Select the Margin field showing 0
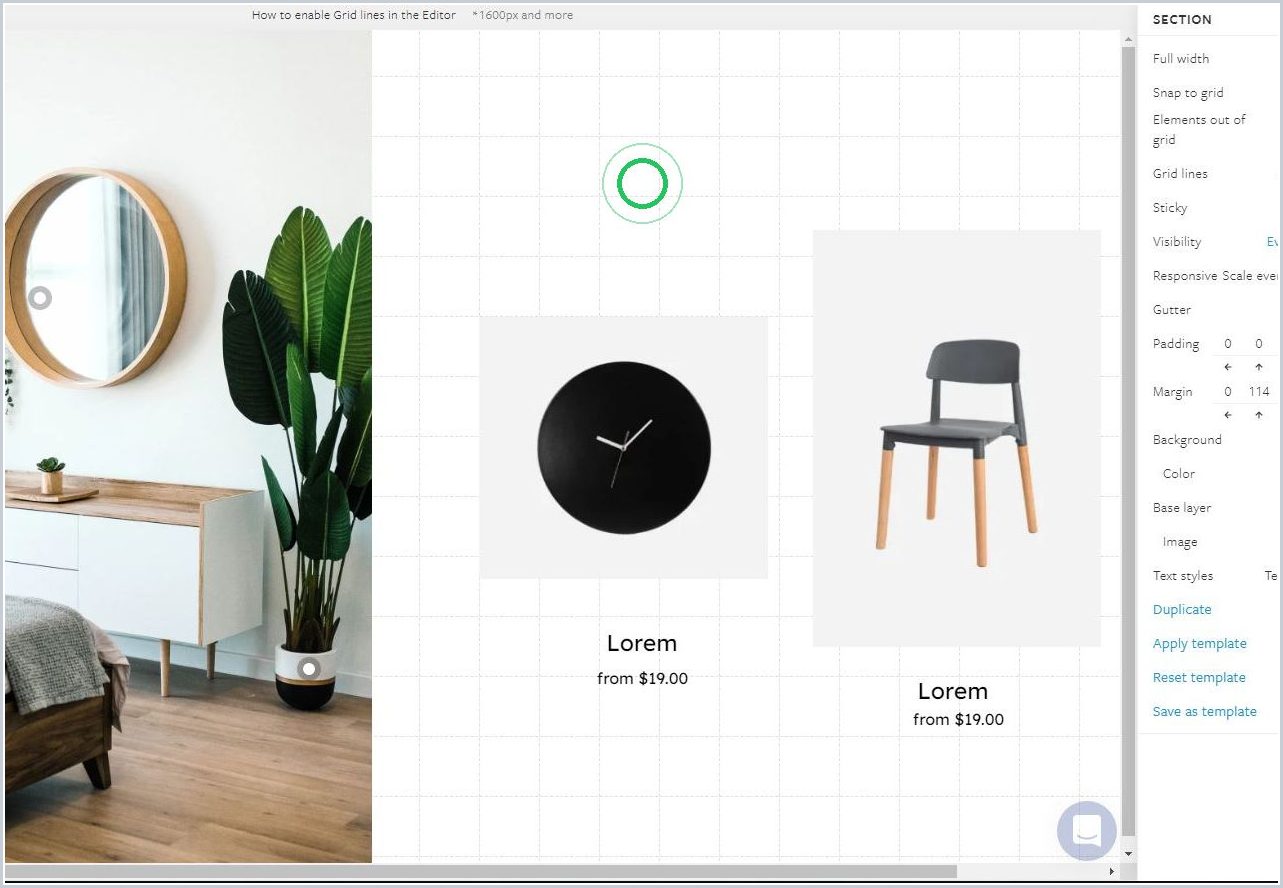This screenshot has width=1283, height=888. click(1228, 392)
